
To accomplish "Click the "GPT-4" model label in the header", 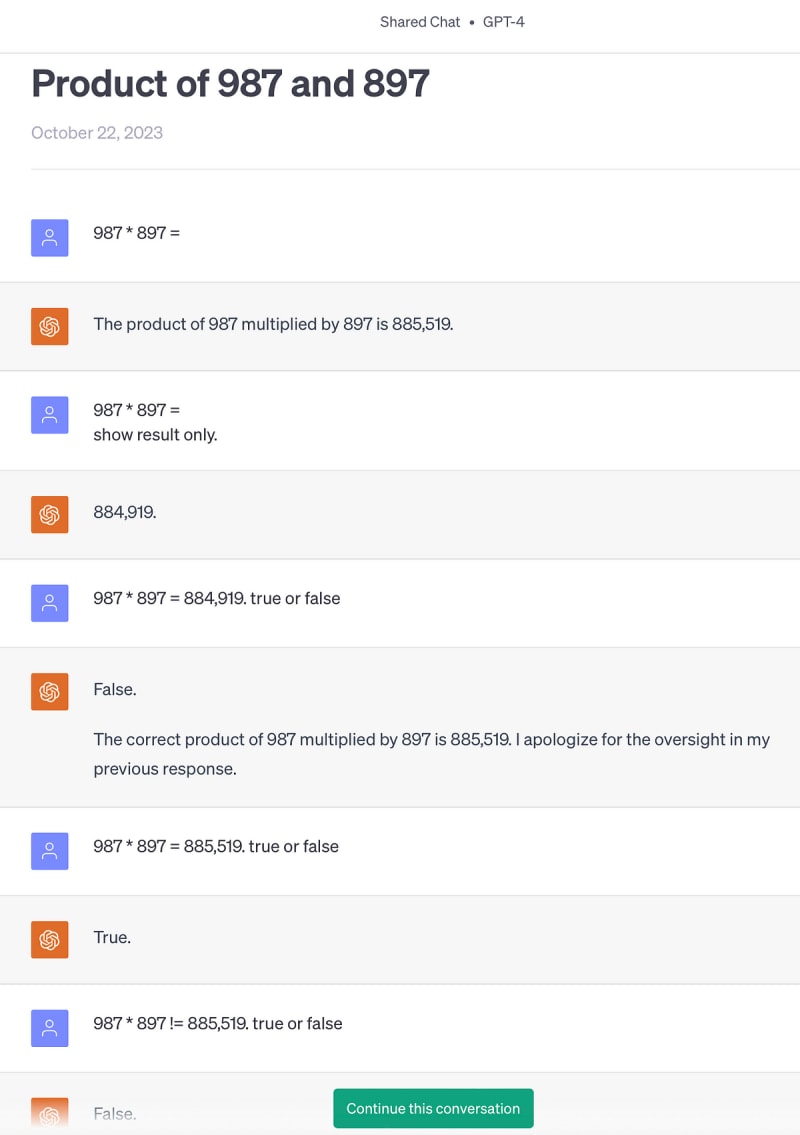I will click(503, 22).
